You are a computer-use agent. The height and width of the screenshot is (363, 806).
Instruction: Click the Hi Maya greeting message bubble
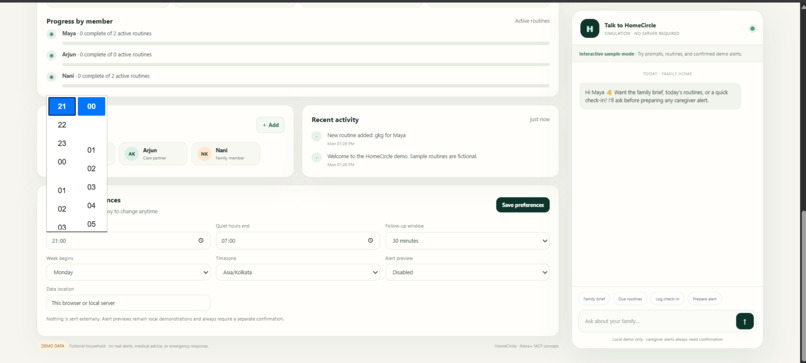[660, 96]
